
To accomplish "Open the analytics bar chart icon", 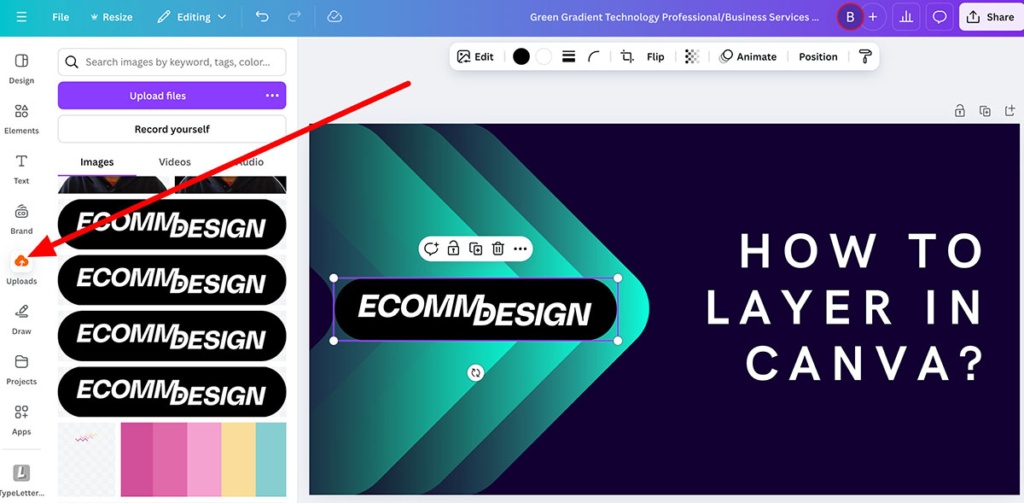I will tap(906, 17).
